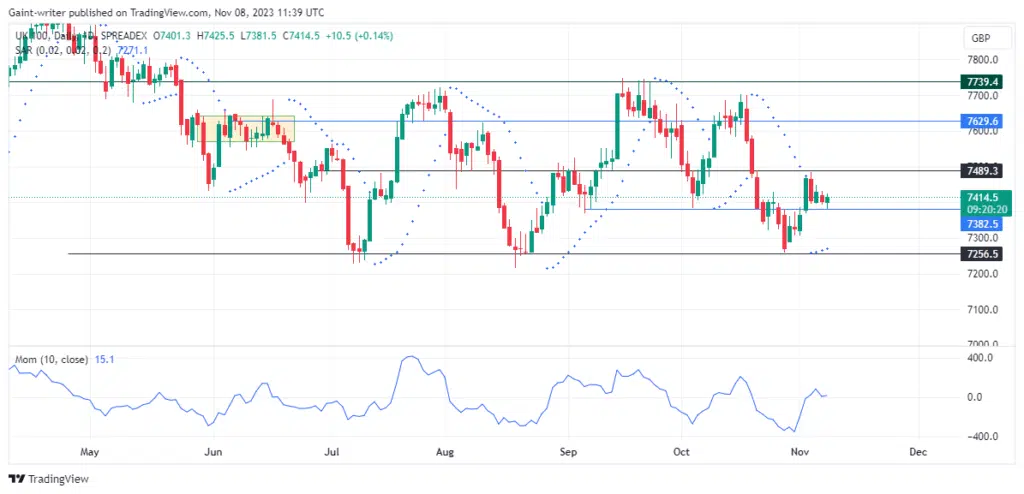This screenshot has width=1024, height=494.
Task: Click the Mom (10, close) indicator legend
Action: tap(50, 359)
